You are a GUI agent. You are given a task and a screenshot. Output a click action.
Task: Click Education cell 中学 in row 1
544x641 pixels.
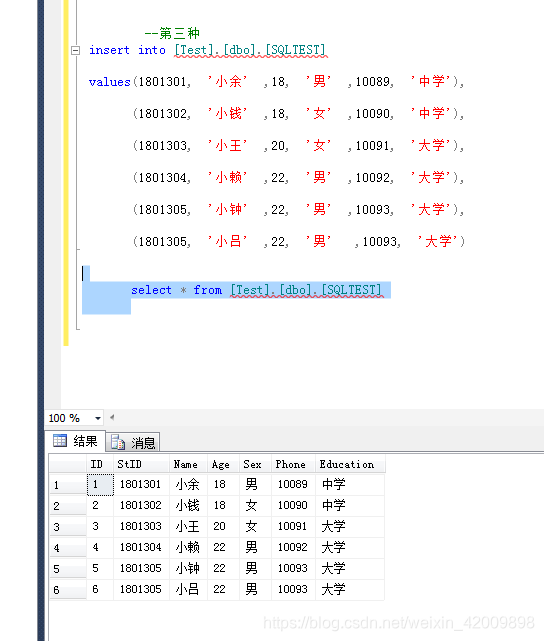350,485
